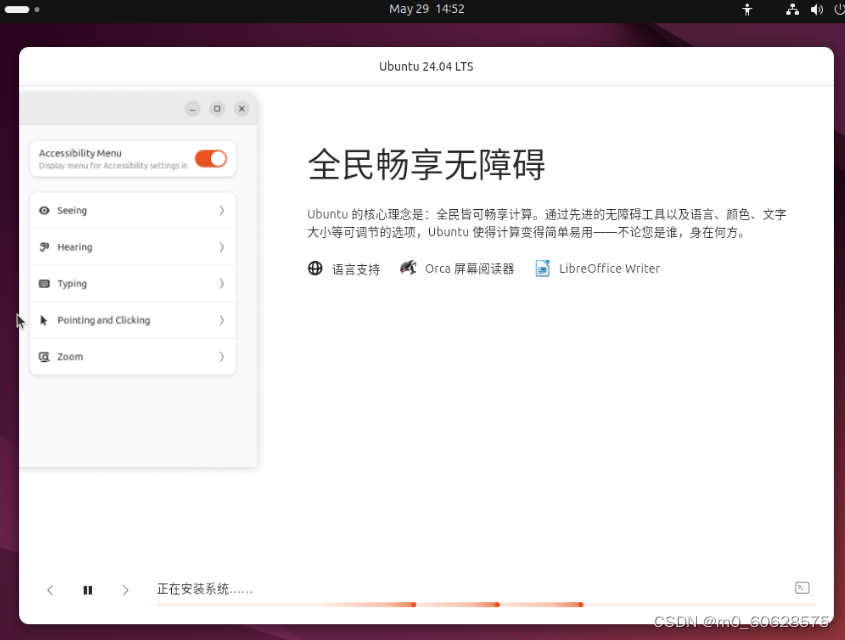
Task: Open the Hearing settings row
Action: pos(133,247)
